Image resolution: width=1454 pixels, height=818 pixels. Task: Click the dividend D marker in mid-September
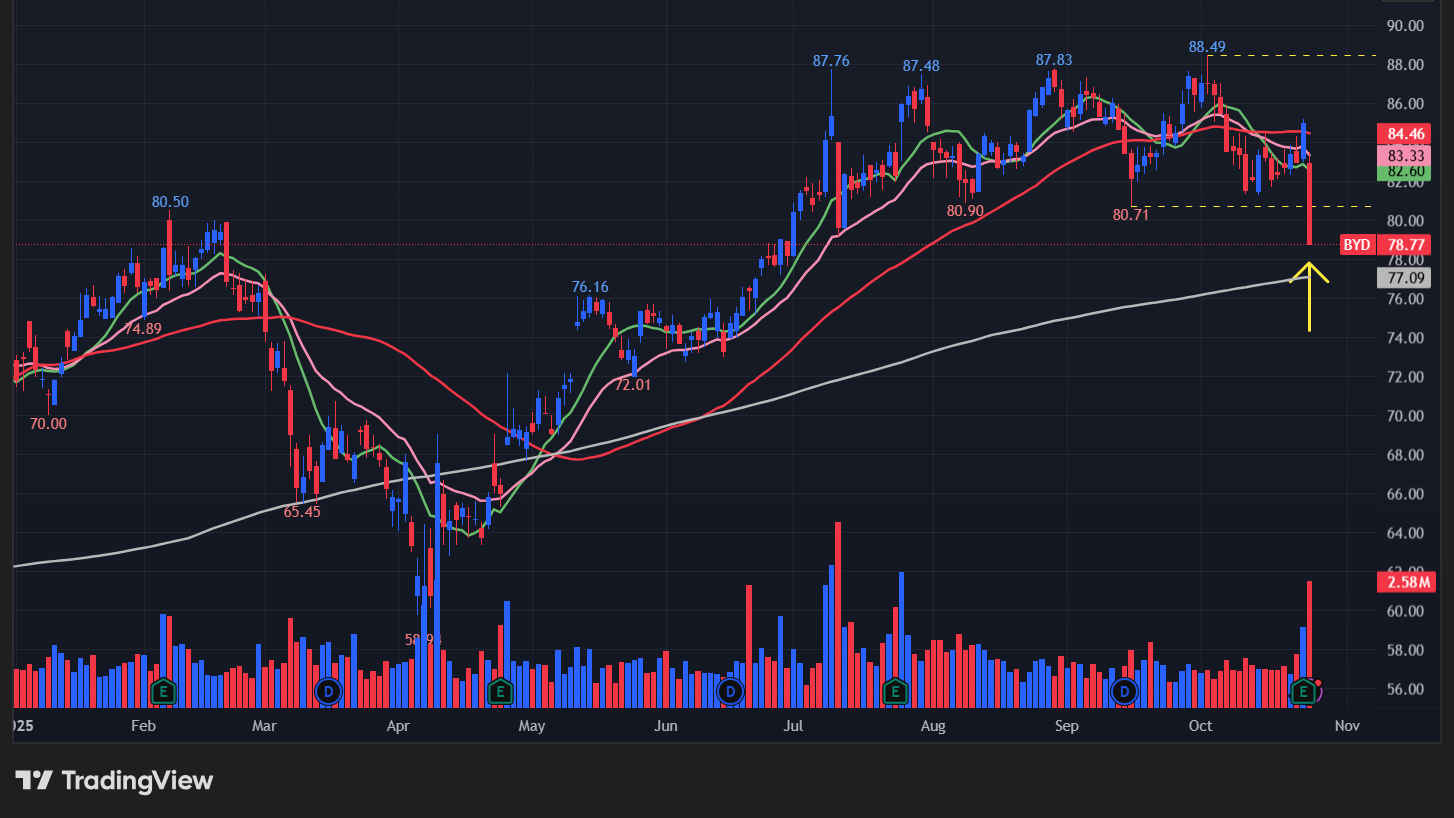click(x=1125, y=691)
